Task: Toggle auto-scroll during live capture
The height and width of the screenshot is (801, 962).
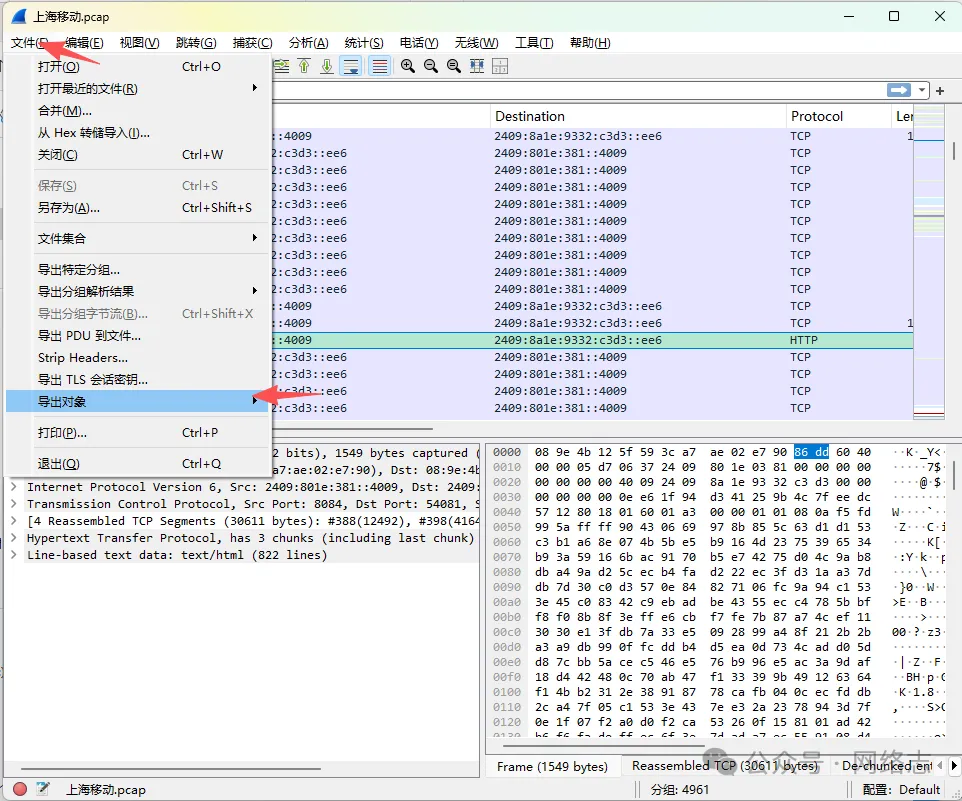Action: [351, 66]
